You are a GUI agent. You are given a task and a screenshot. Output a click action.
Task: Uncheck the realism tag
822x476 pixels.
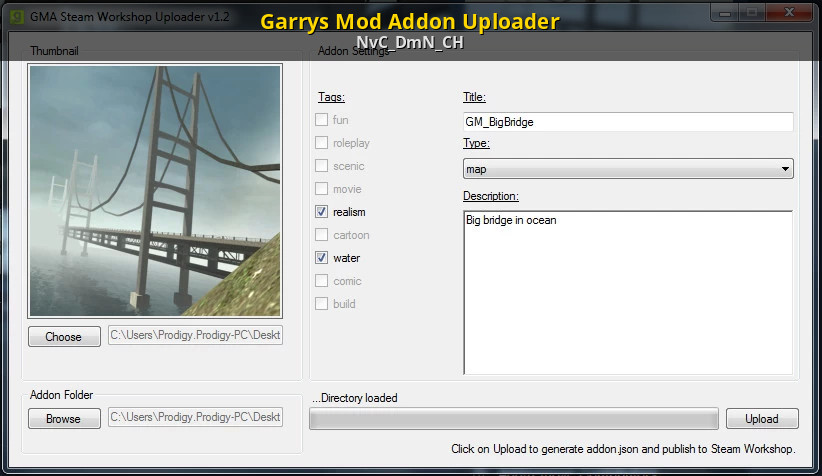coord(322,212)
